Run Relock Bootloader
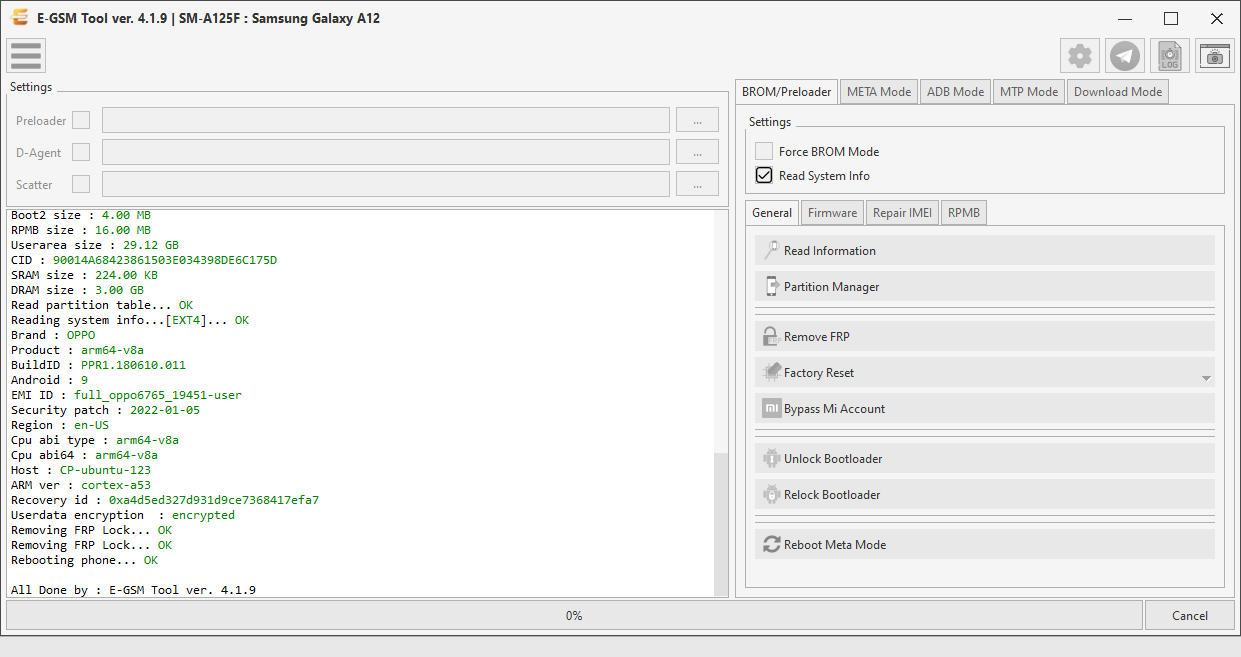This screenshot has width=1241, height=657. (x=985, y=494)
